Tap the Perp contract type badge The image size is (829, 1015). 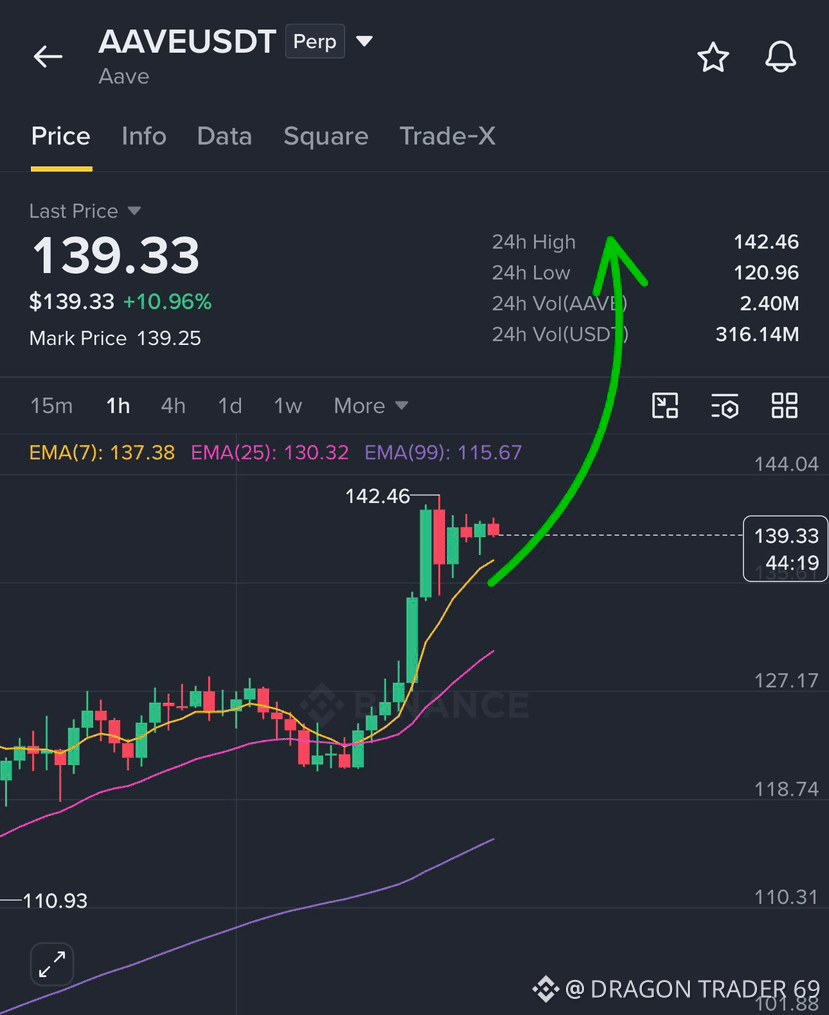tap(315, 41)
